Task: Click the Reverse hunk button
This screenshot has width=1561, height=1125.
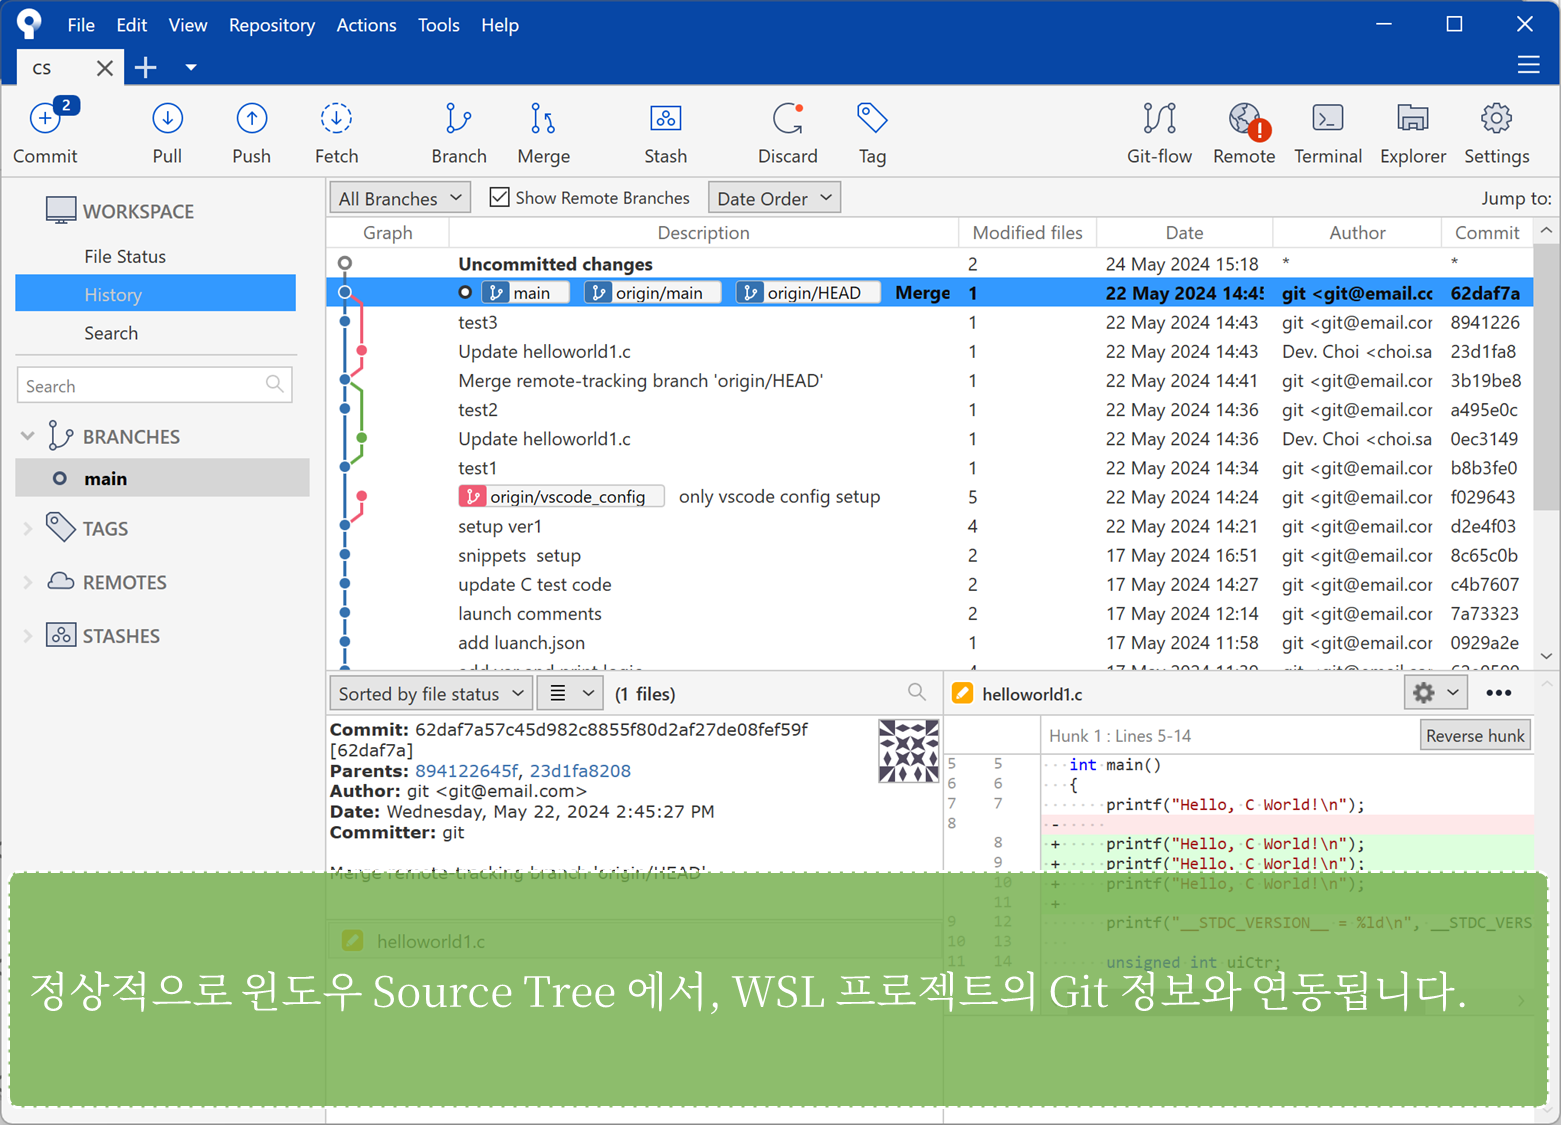Action: pyautogui.click(x=1475, y=735)
